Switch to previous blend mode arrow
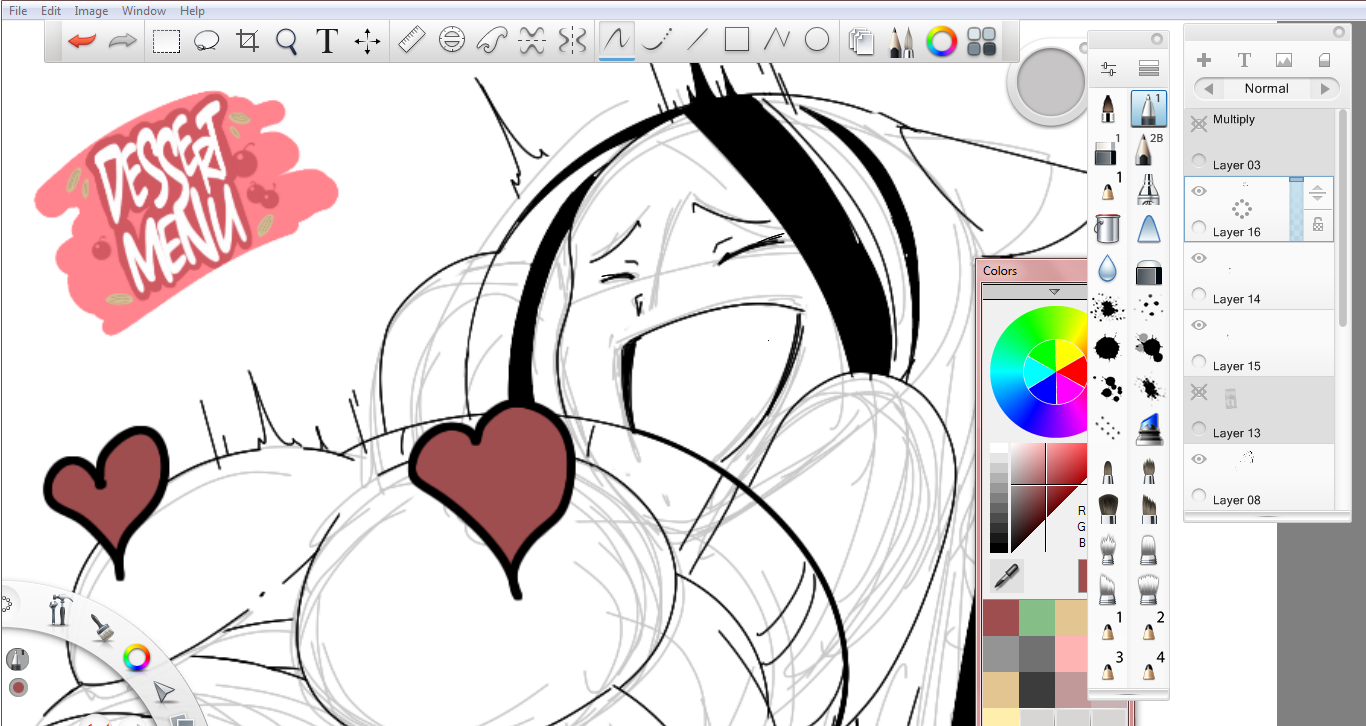This screenshot has width=1366, height=726. pyautogui.click(x=1208, y=88)
